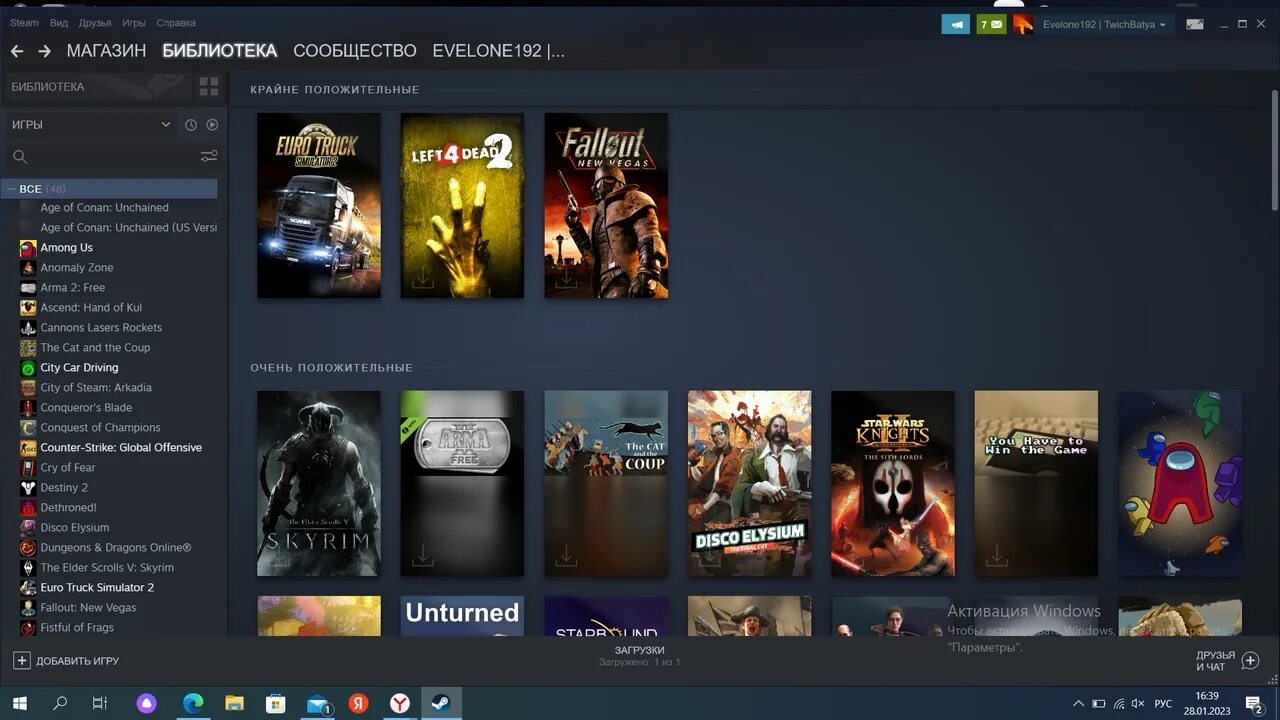Open ДРУЗЬЯ И ЧАТ panel
This screenshot has height=720, width=1280.
tap(1227, 661)
